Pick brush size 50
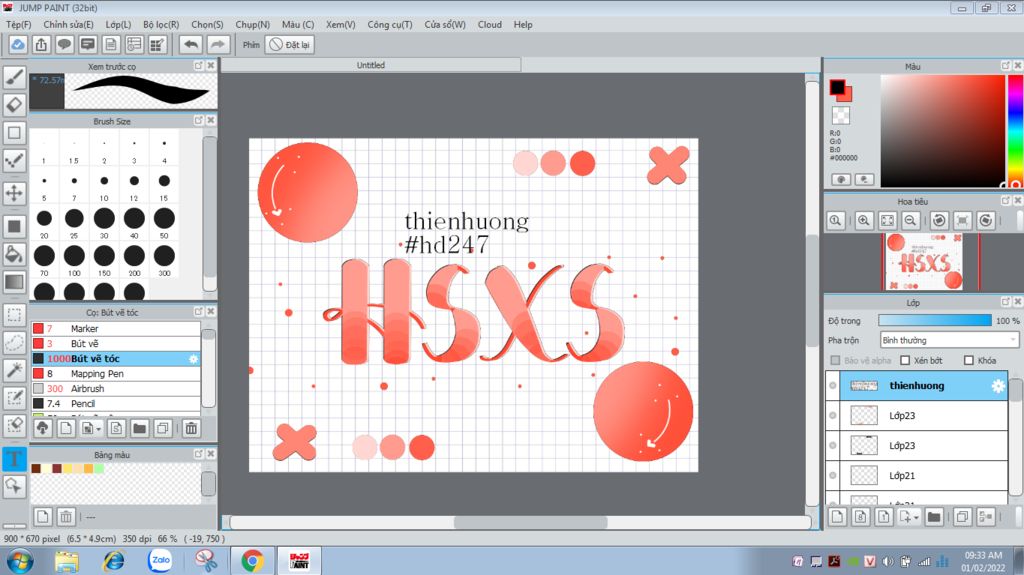 [164, 222]
